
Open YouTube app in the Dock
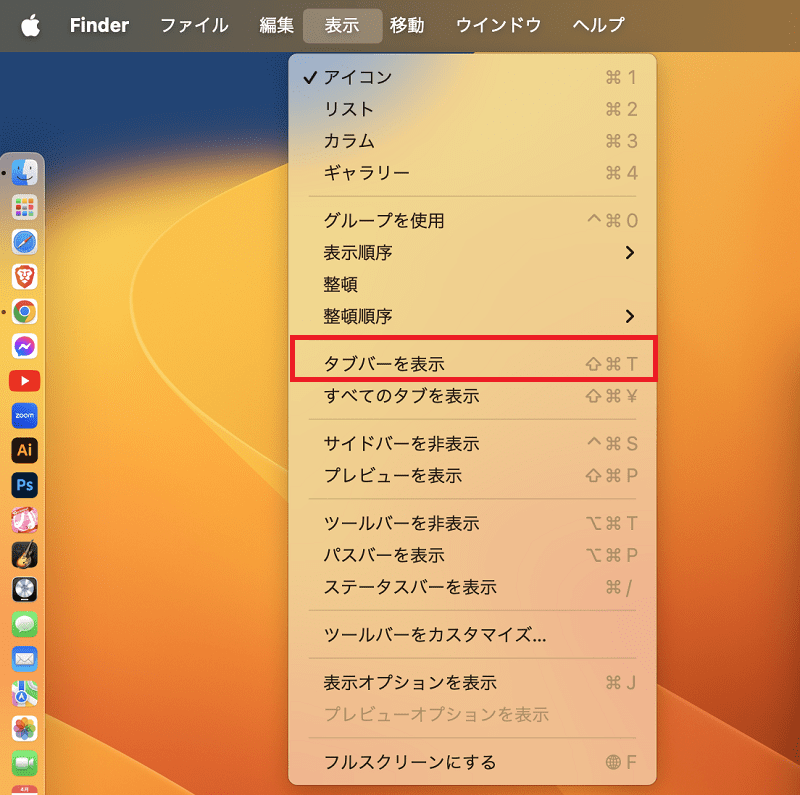[x=24, y=381]
